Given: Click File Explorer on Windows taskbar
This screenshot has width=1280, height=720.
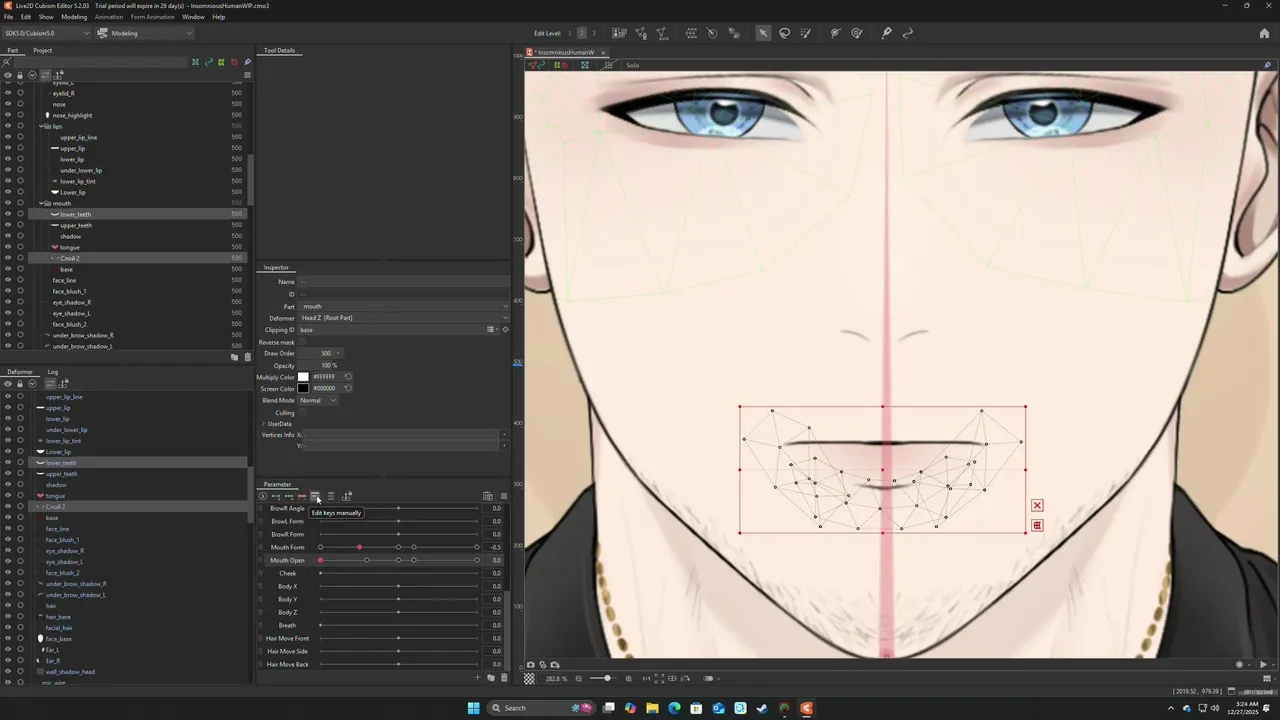Looking at the screenshot, I should pos(652,708).
